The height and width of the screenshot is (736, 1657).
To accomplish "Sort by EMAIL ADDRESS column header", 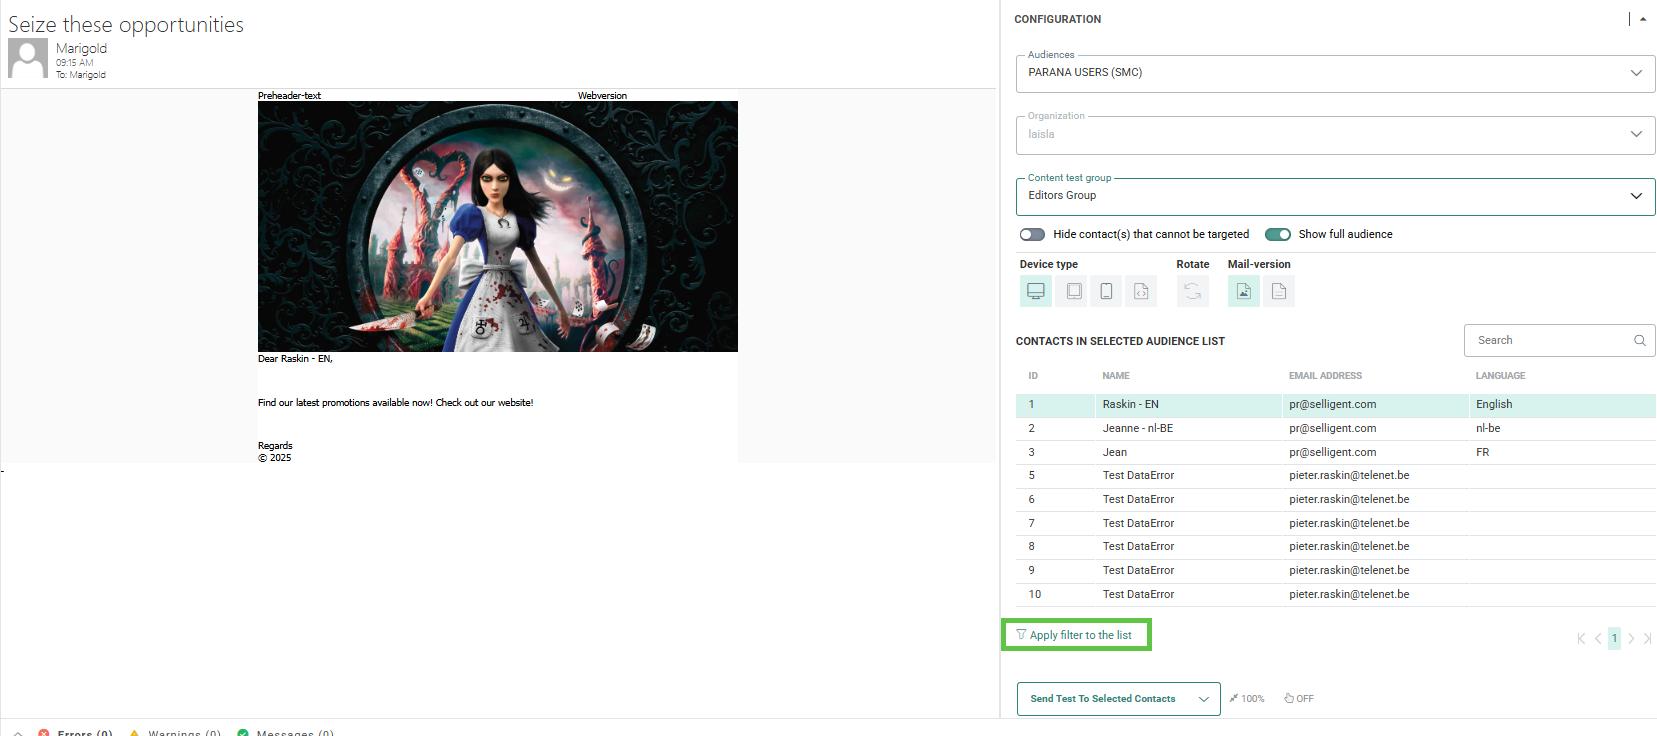I will (1325, 376).
